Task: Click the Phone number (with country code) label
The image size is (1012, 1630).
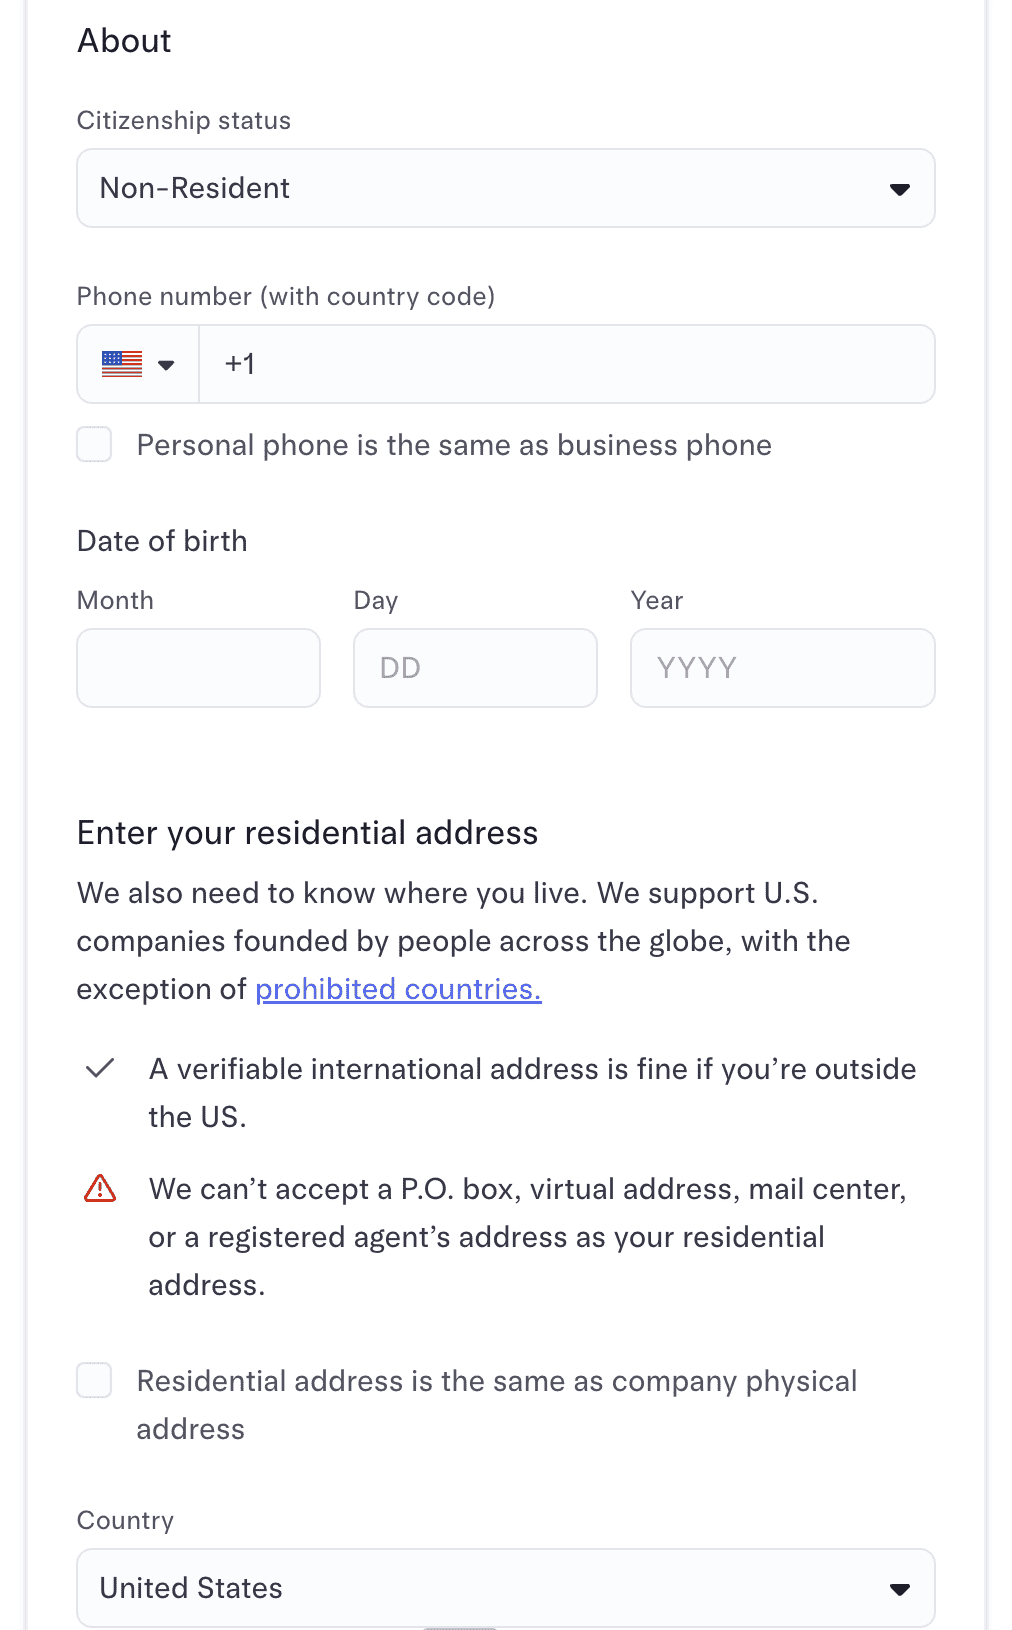Action: 286,297
